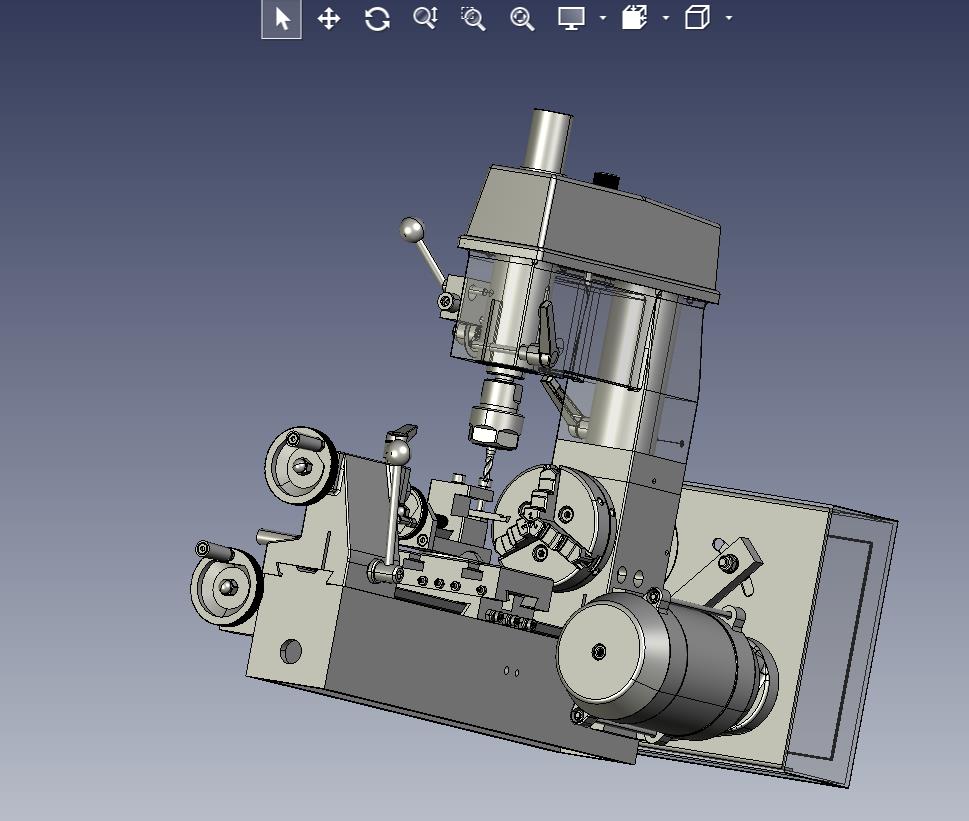Activate the rotate view tool
This screenshot has width=969, height=821.
click(377, 19)
